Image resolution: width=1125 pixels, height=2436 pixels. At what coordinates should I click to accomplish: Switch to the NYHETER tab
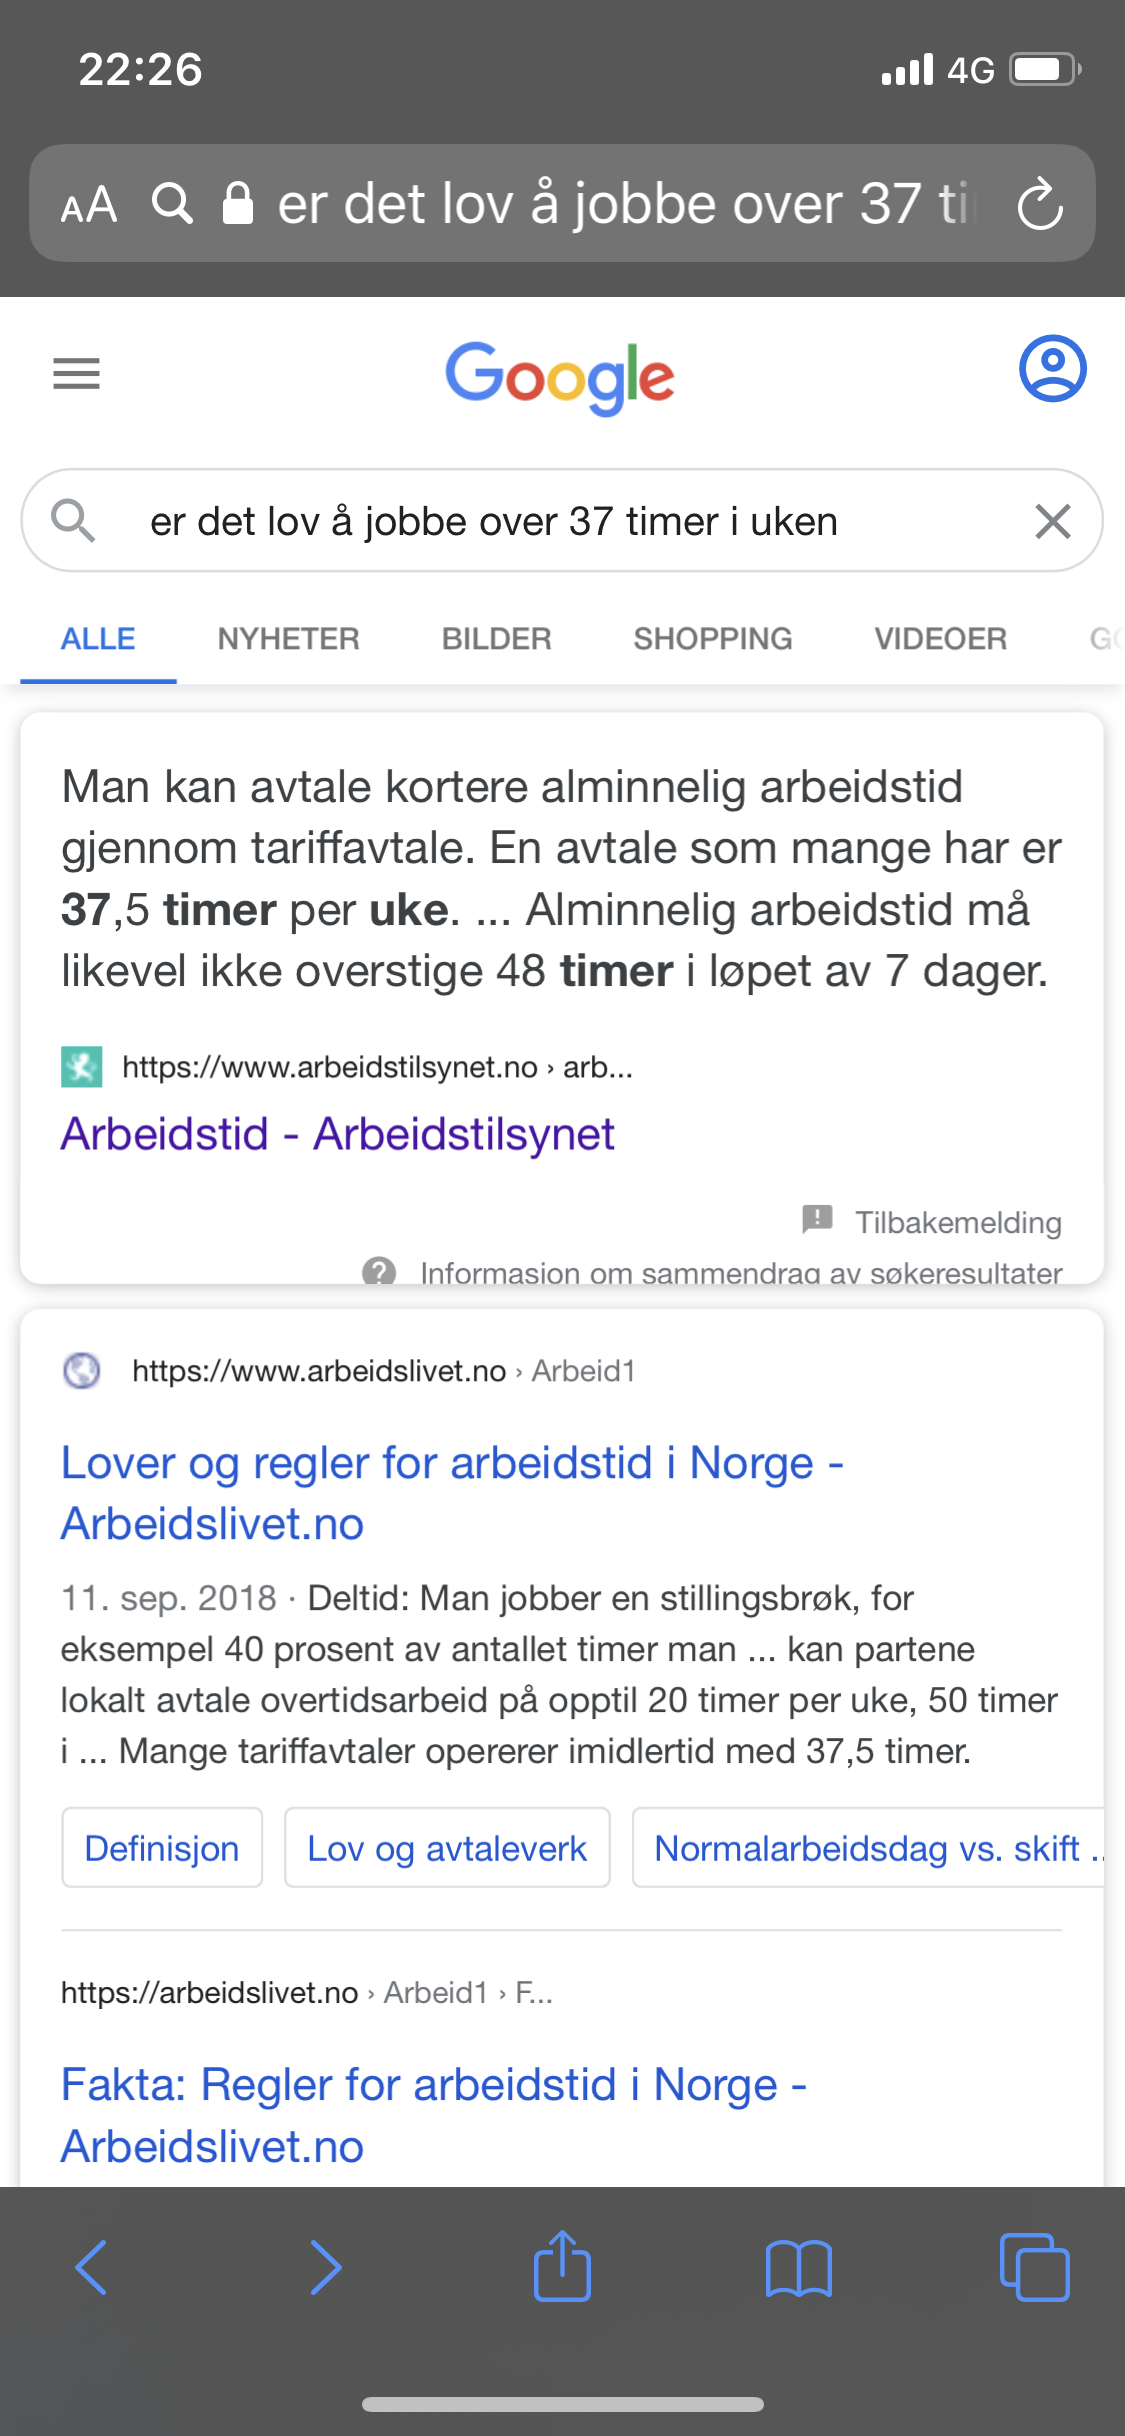click(288, 638)
